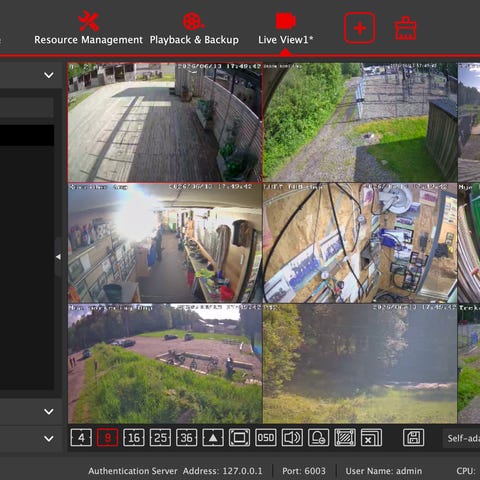Open more layouts triangle button

coord(213,437)
